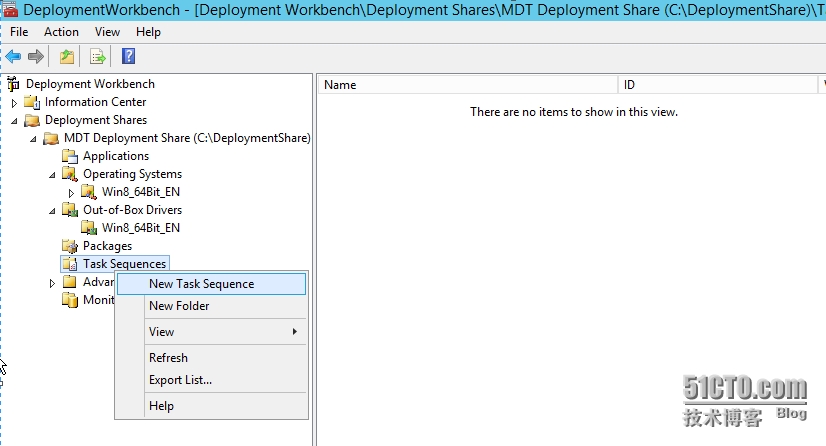Click the Back arrow toolbar icon

tap(13, 56)
